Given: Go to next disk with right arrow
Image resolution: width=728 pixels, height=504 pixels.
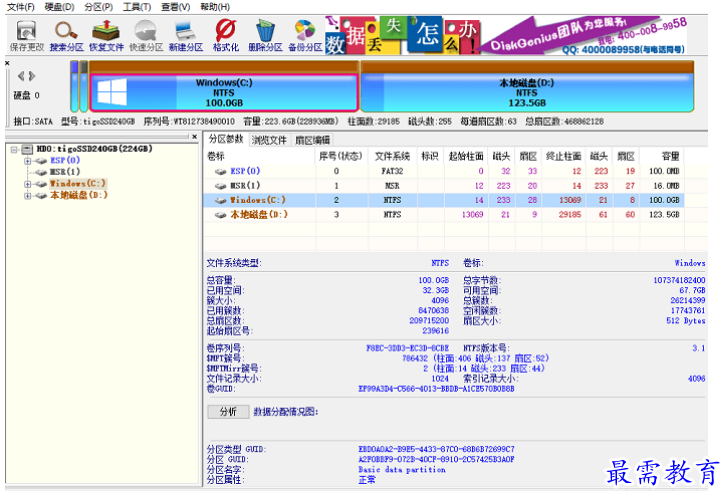Looking at the screenshot, I should (x=32, y=76).
